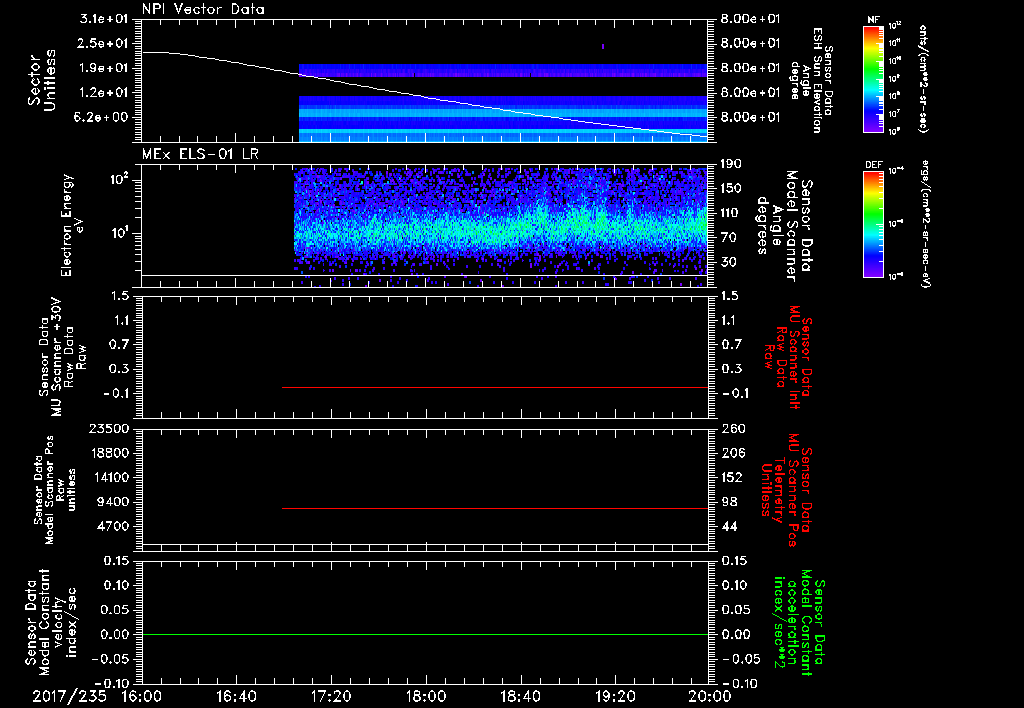The height and width of the screenshot is (708, 1024).
Task: Click the "cnts/(cm**2-sr-sec)" color bar unit label
Action: 922,78
